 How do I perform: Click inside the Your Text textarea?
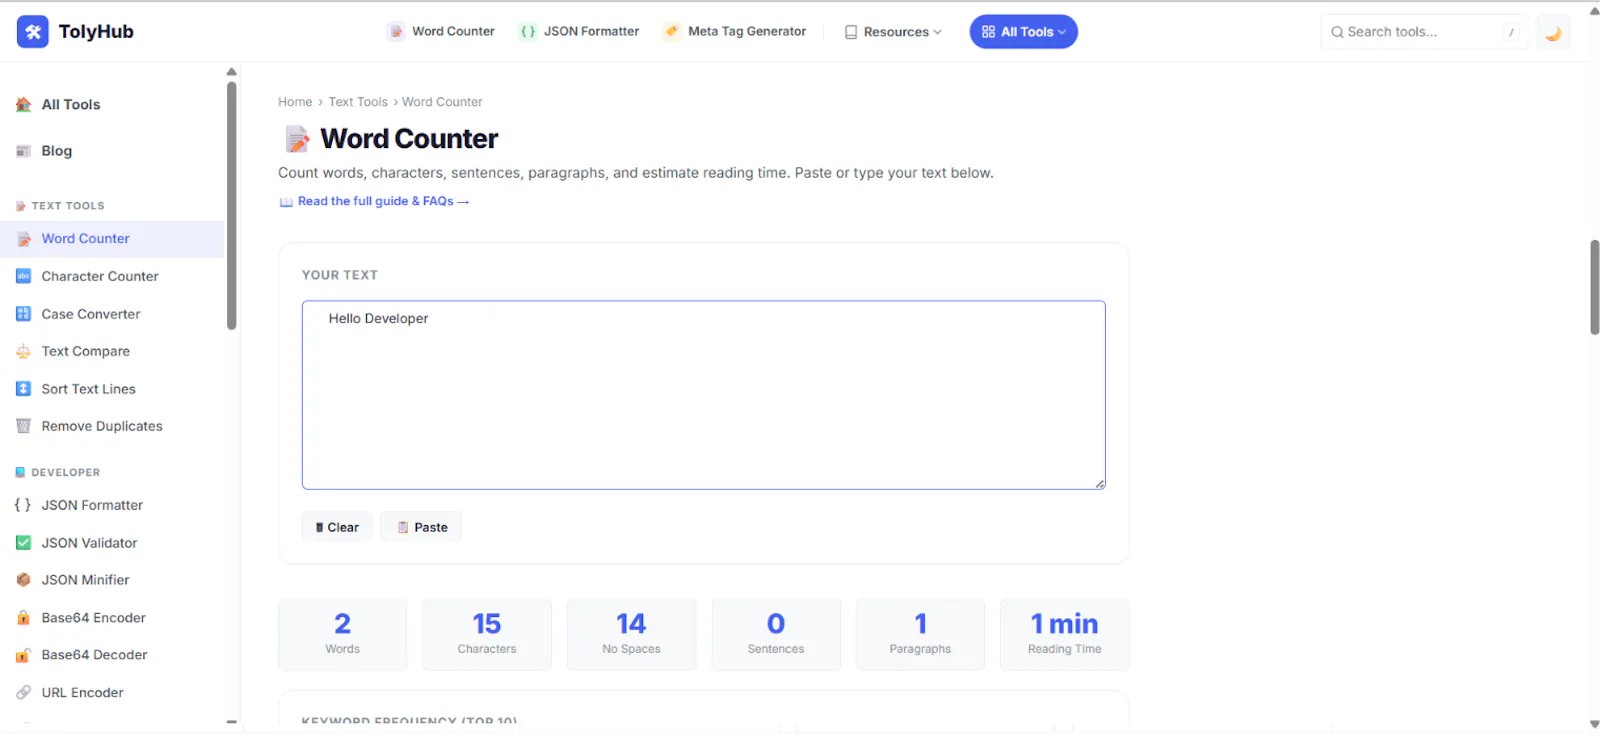704,395
